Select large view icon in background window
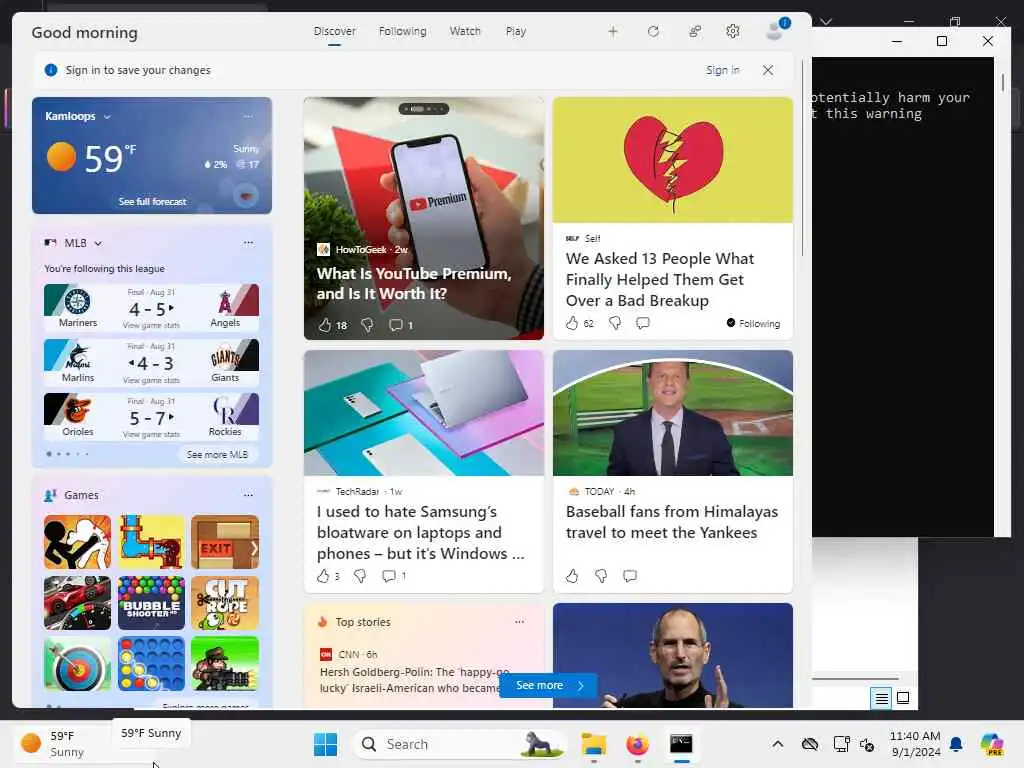Viewport: 1024px width, 768px height. pyautogui.click(x=903, y=698)
